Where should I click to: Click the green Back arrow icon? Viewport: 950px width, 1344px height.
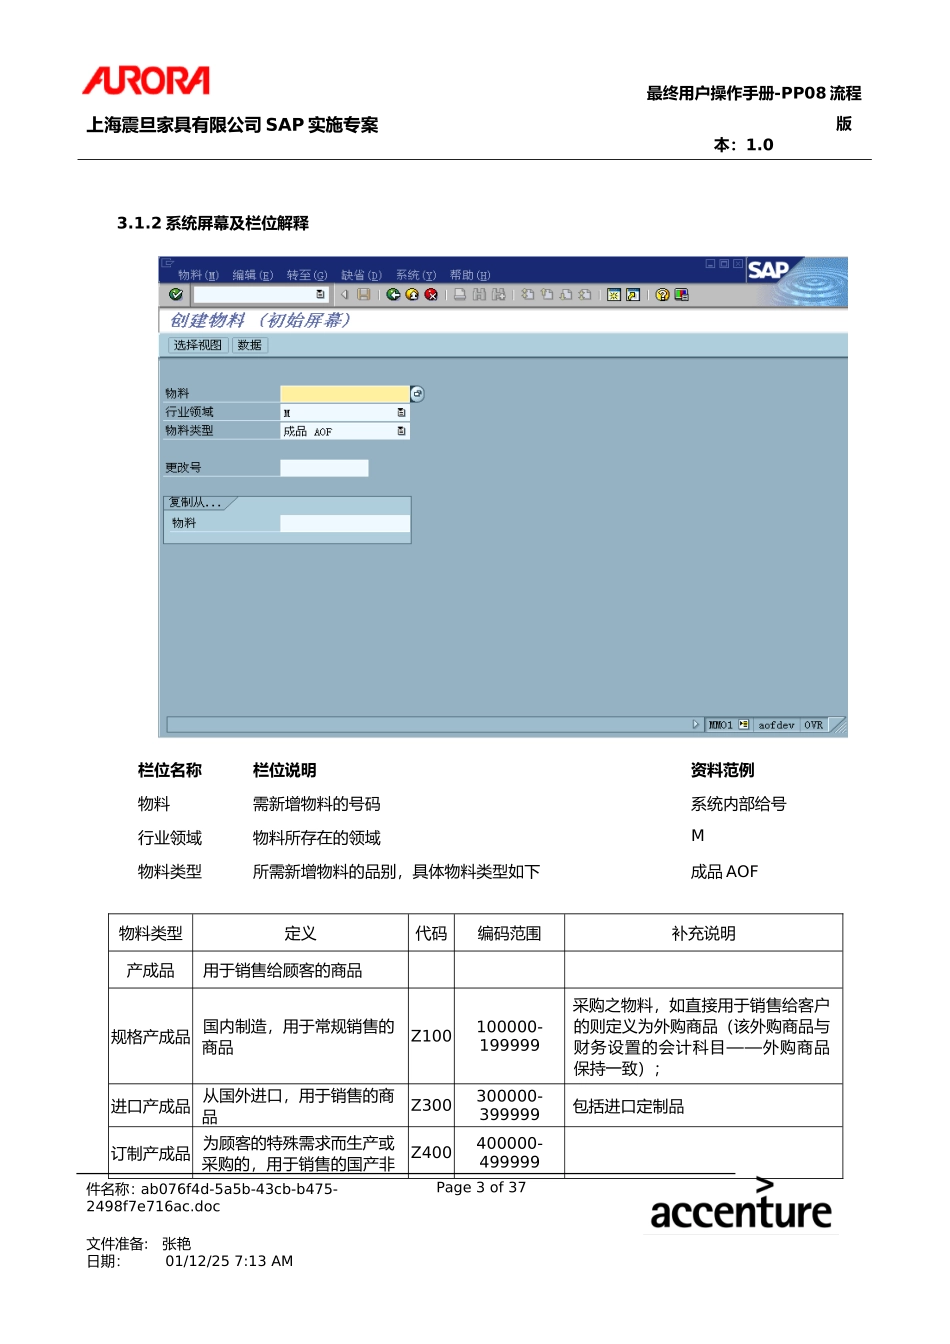click(x=393, y=295)
